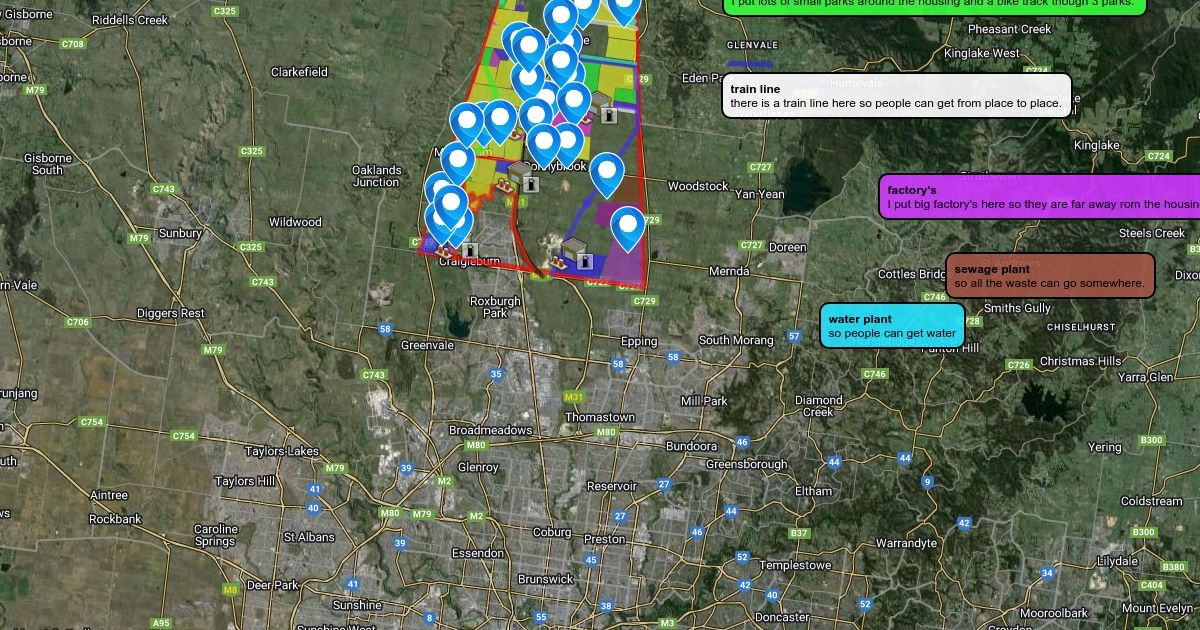Select the Warrandyte place label
Screen dimensions: 1200x630
[x=905, y=543]
